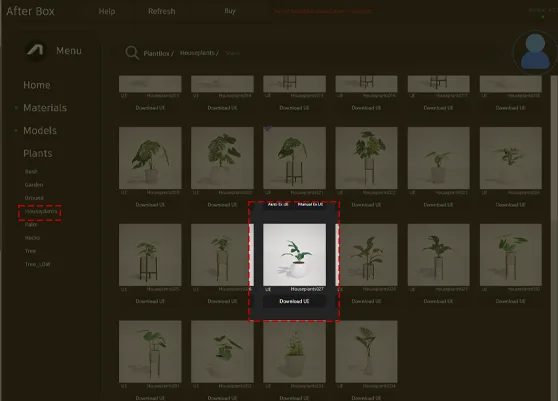Open the Palm plant category
The height and width of the screenshot is (401, 558).
click(x=31, y=225)
